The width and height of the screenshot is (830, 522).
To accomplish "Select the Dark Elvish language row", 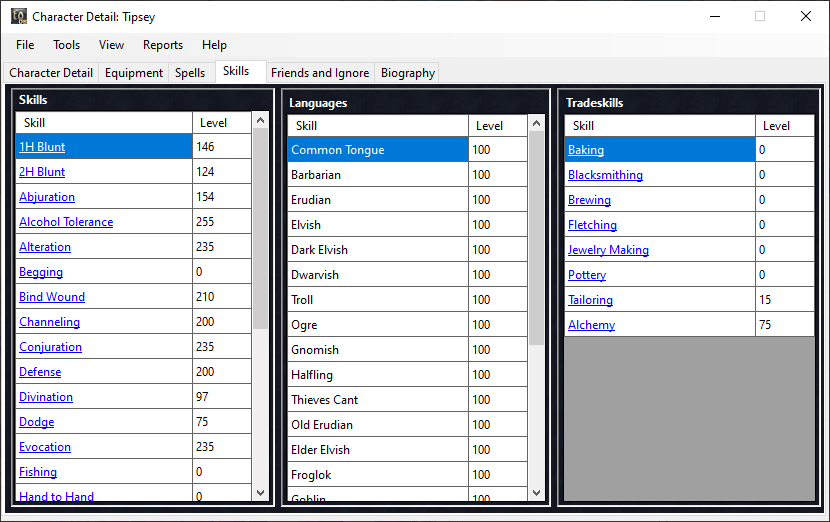I will coord(320,250).
